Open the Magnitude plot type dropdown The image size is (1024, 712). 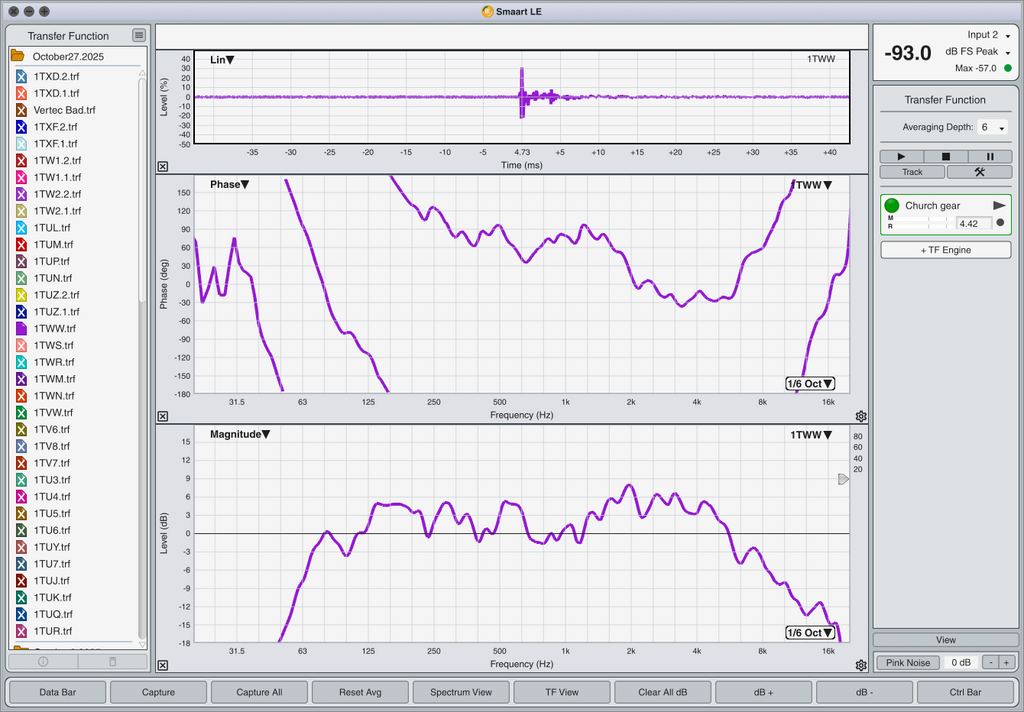point(238,434)
